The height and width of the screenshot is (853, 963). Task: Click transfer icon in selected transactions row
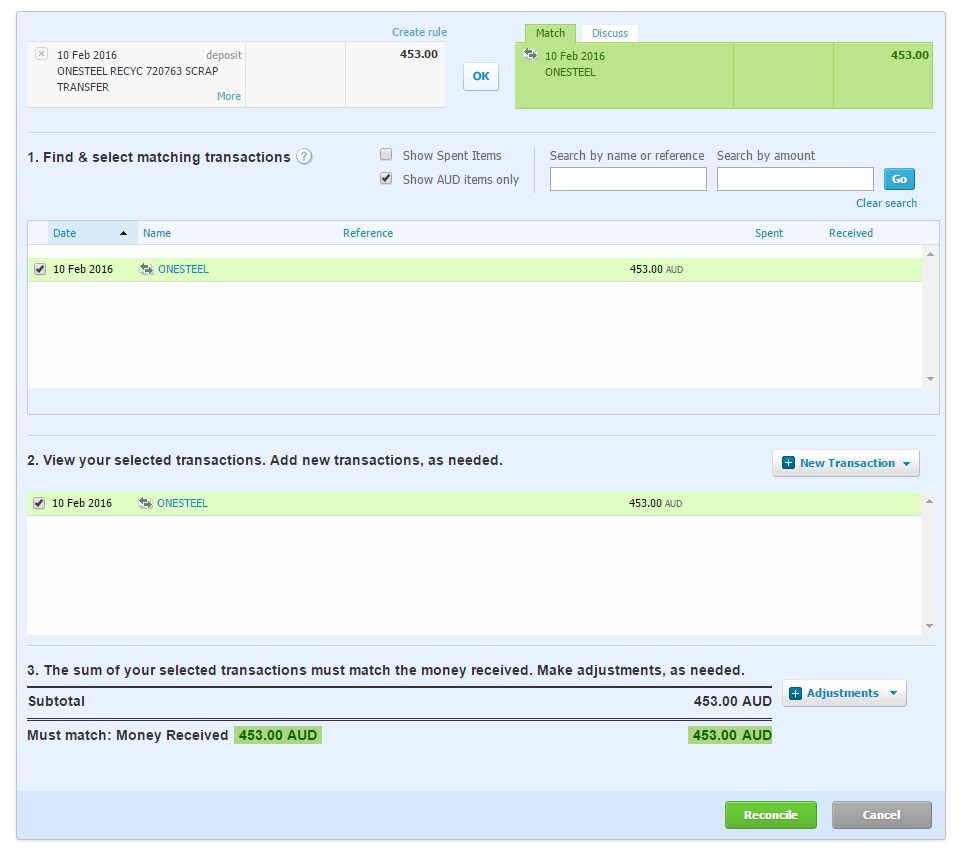coord(146,503)
